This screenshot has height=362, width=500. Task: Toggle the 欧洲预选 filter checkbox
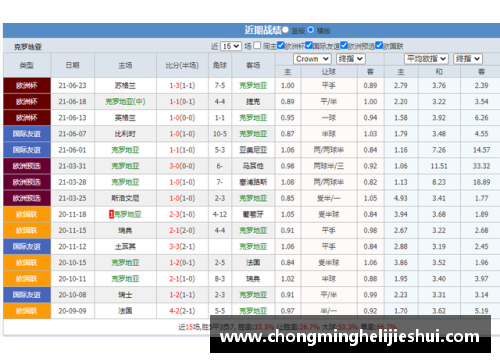(x=344, y=45)
